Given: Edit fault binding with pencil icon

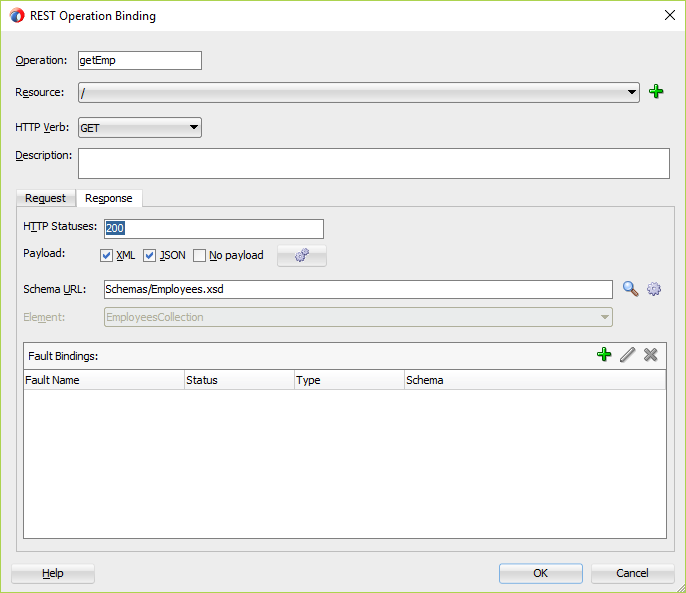Looking at the screenshot, I should click(x=627, y=354).
